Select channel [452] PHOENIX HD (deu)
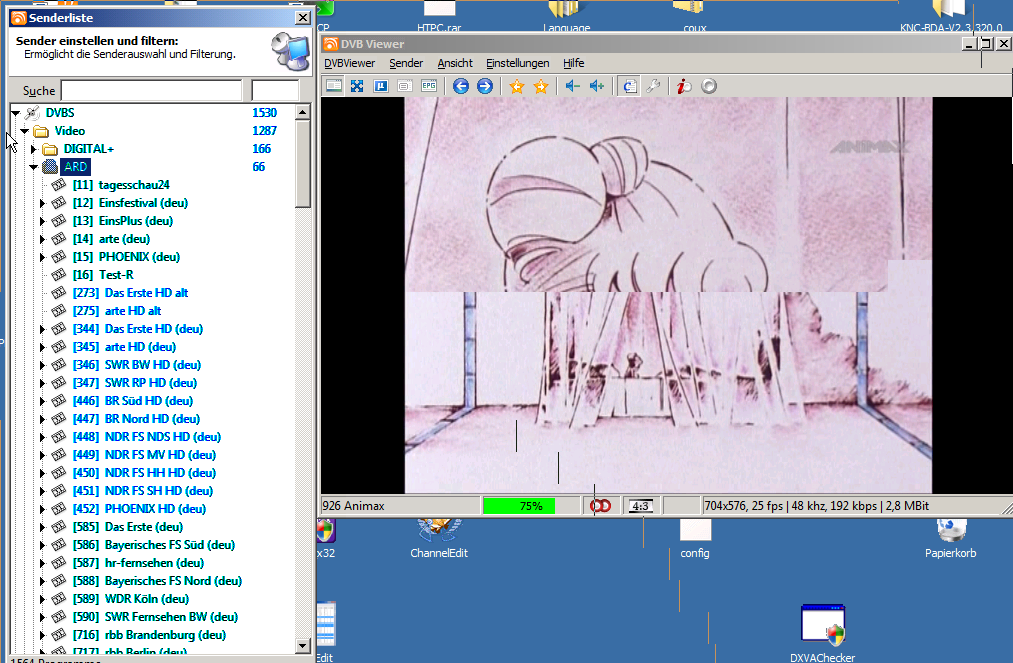 [139, 509]
